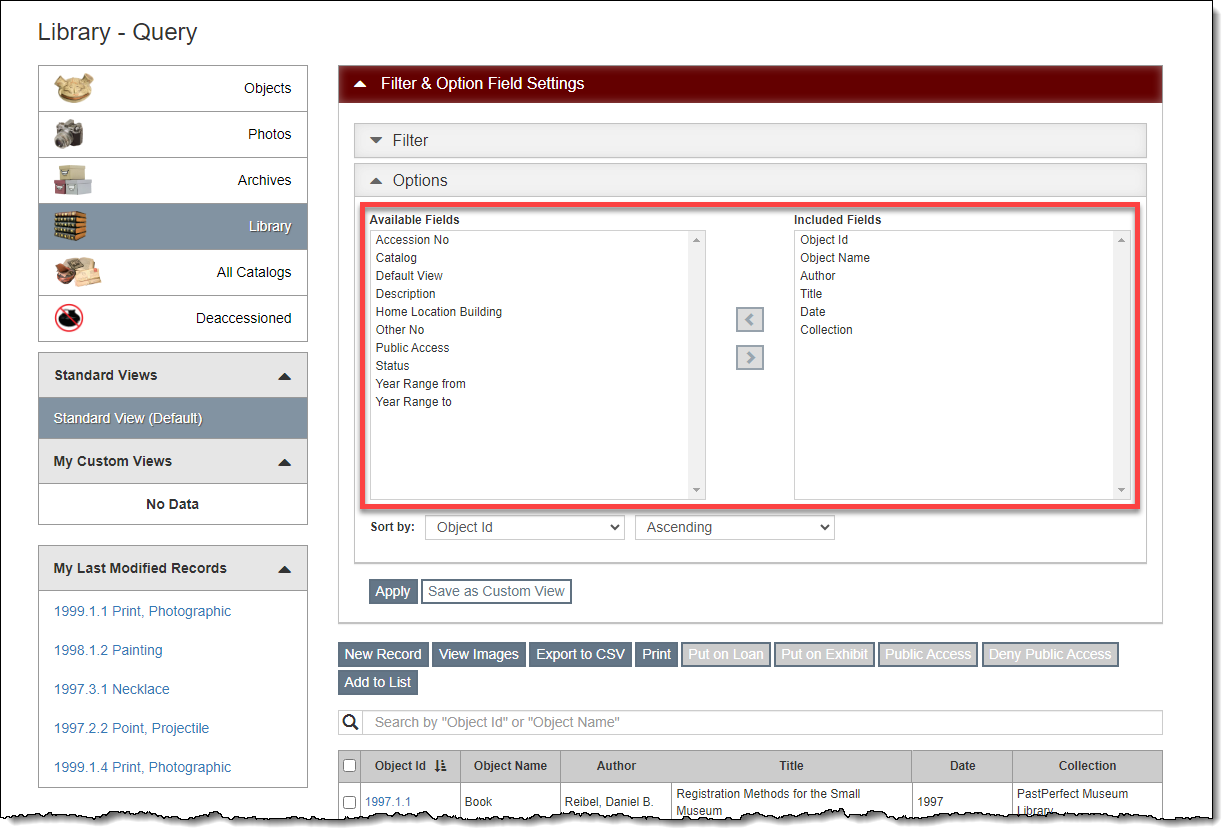Open the Ascending sort order dropdown
This screenshot has width=1228, height=835.
(x=734, y=527)
